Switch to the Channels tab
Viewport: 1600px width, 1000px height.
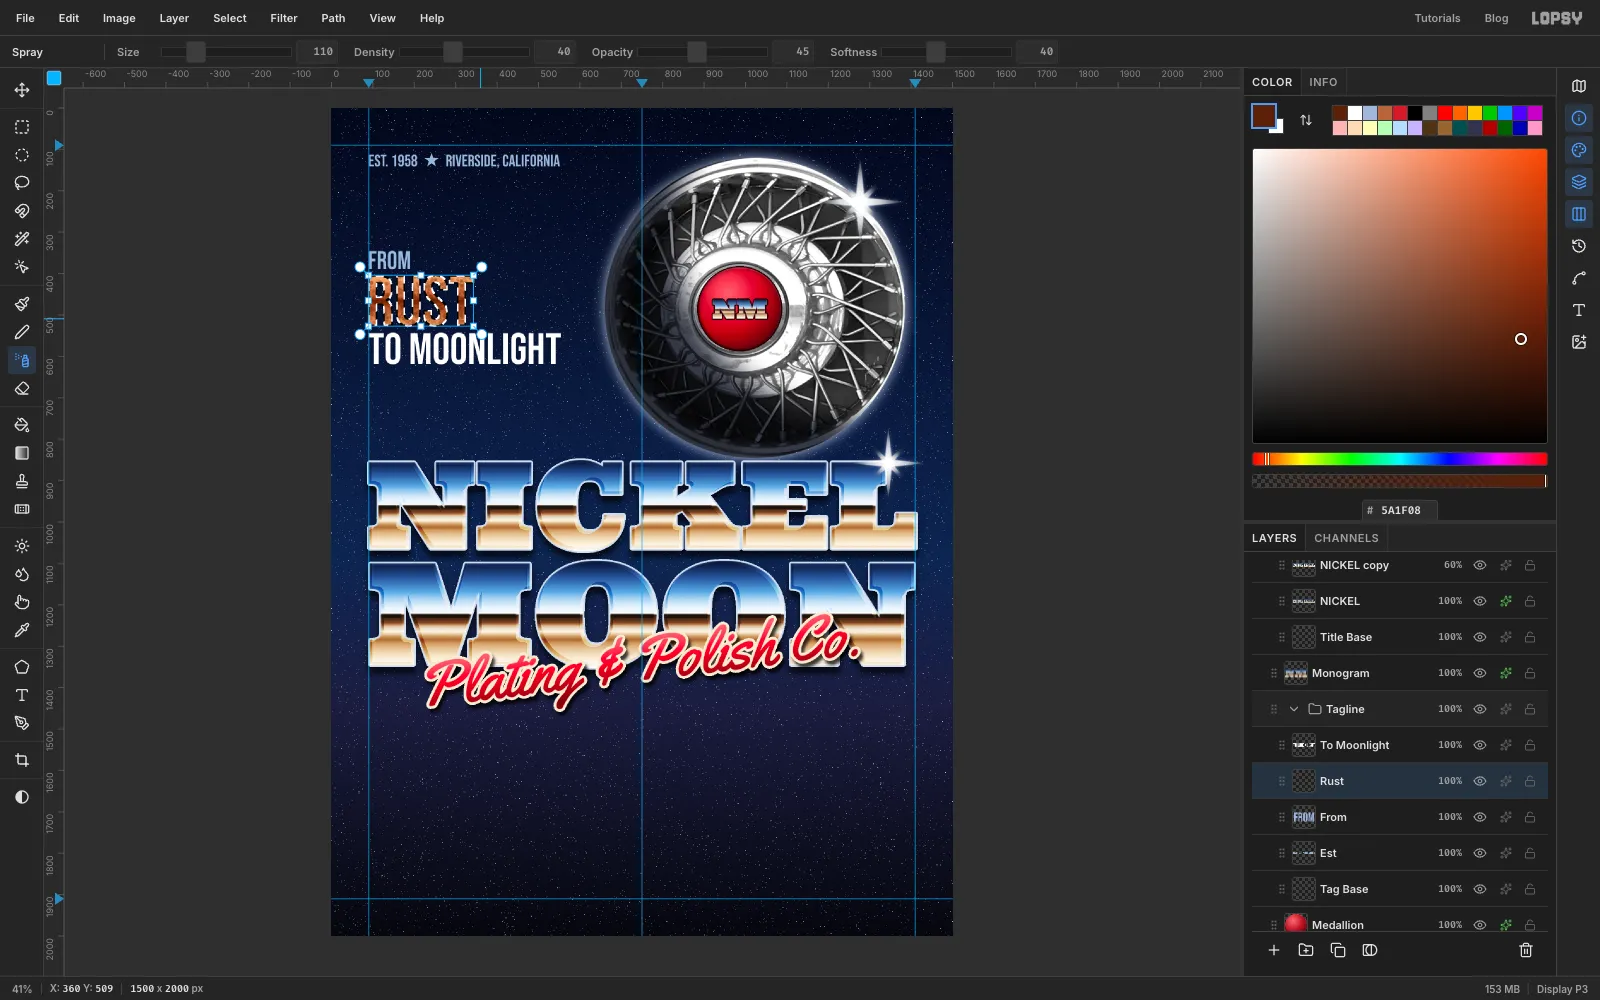click(x=1346, y=538)
